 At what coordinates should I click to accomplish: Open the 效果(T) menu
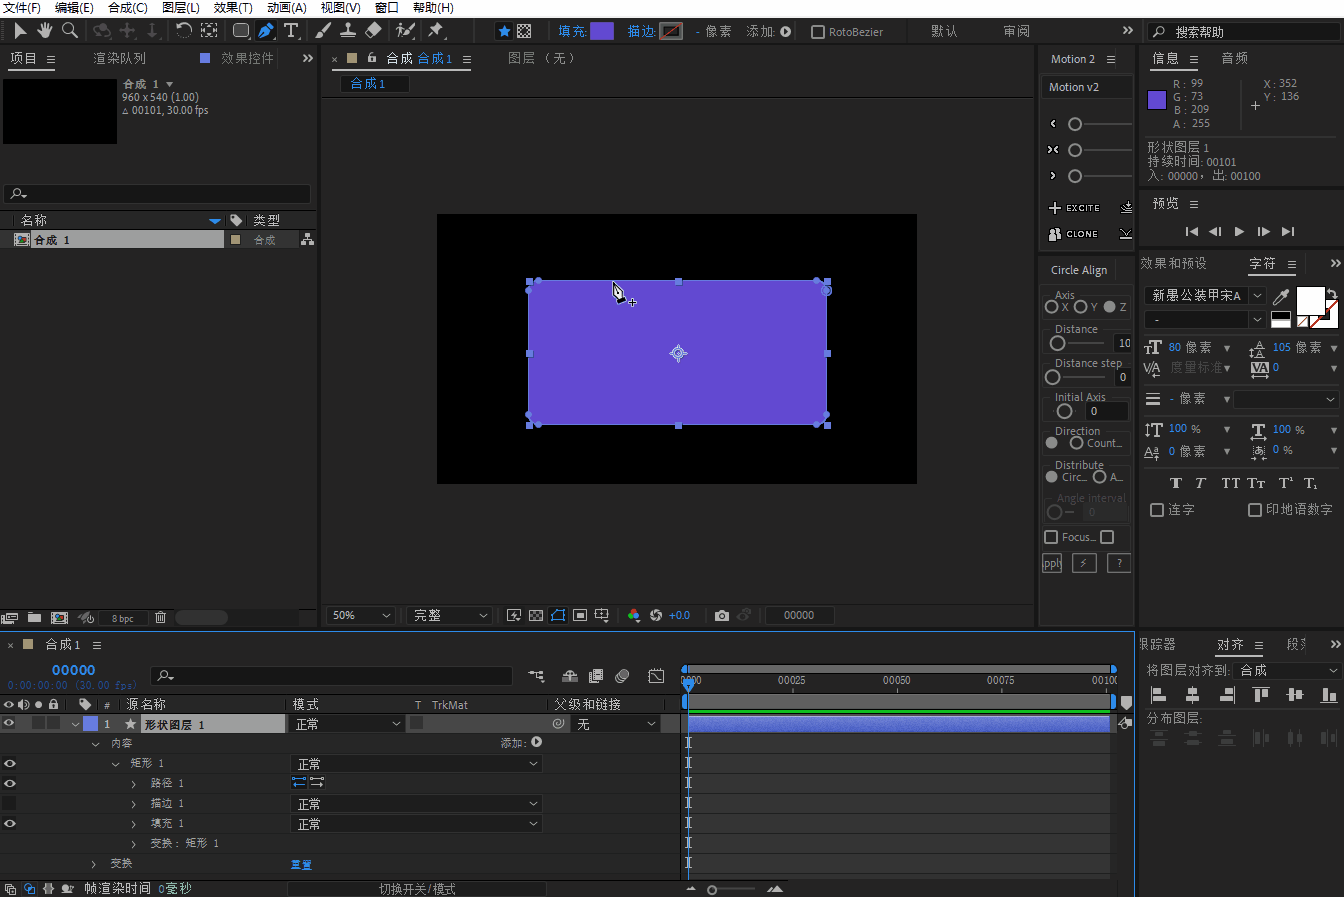[233, 8]
